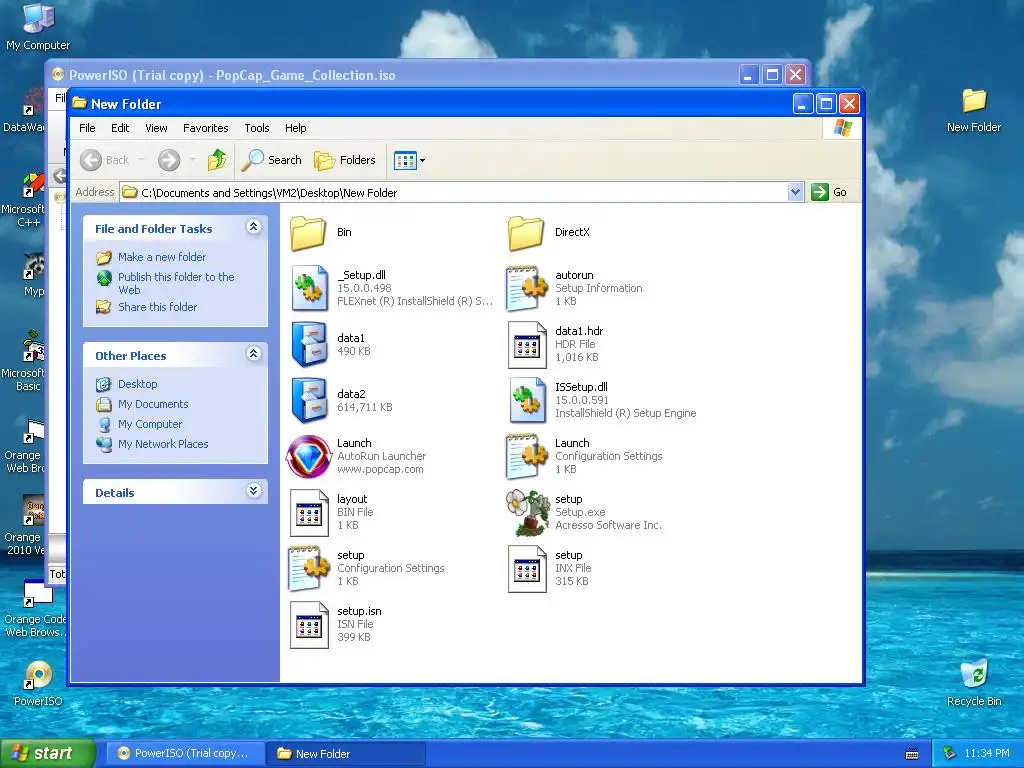Viewport: 1024px width, 768px height.
Task: Select the _Setup.dll file icon
Action: (x=309, y=288)
